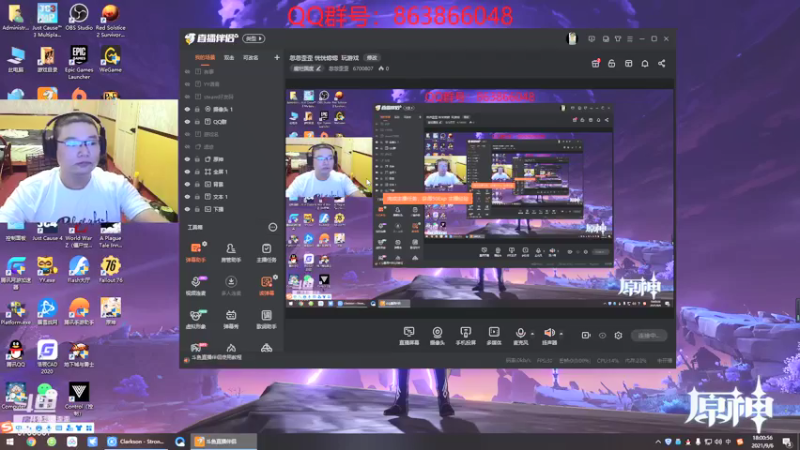Select the 全屏 1 layer row

tap(232, 172)
